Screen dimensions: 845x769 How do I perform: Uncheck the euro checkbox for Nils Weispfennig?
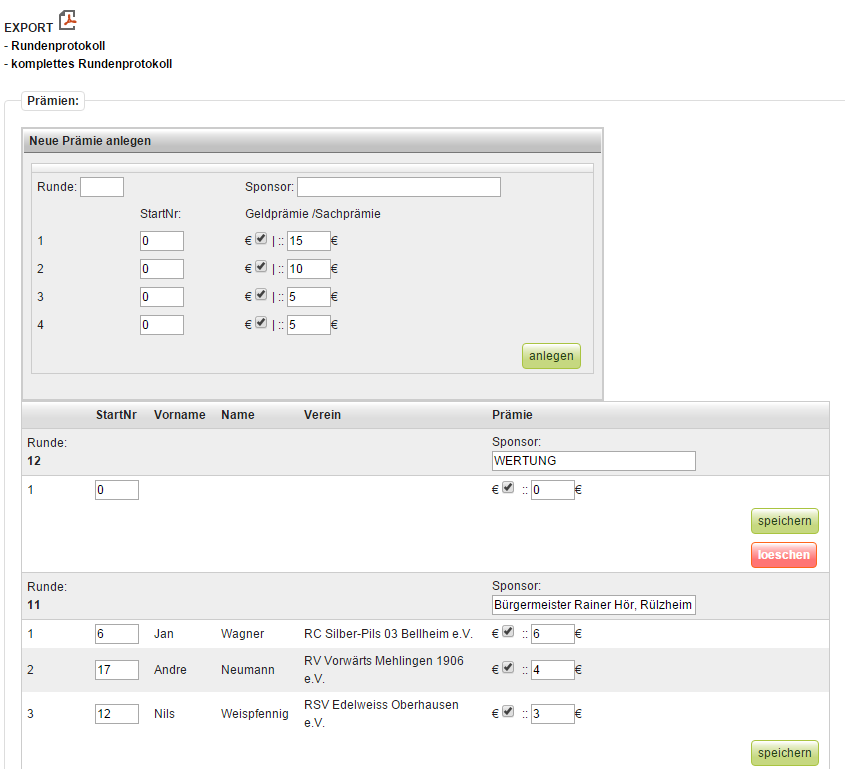508,712
